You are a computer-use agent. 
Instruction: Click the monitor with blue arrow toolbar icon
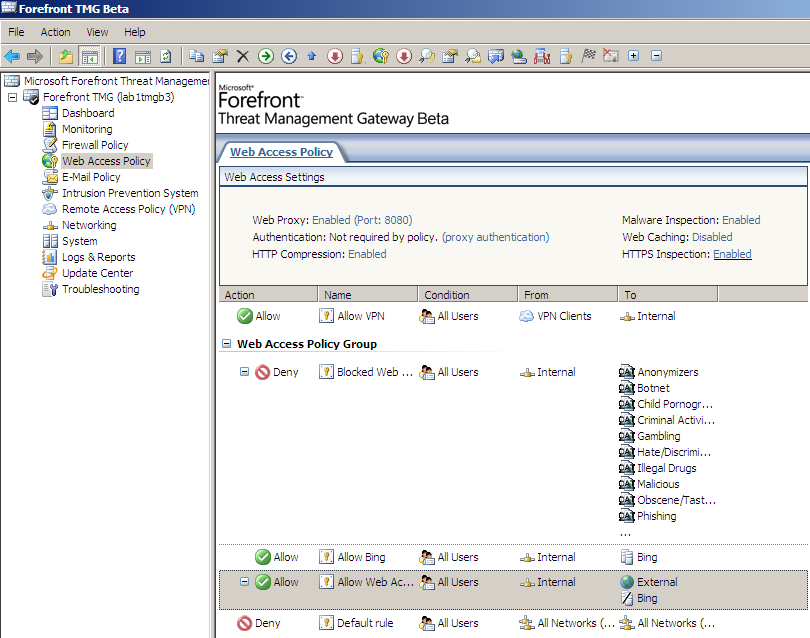496,56
